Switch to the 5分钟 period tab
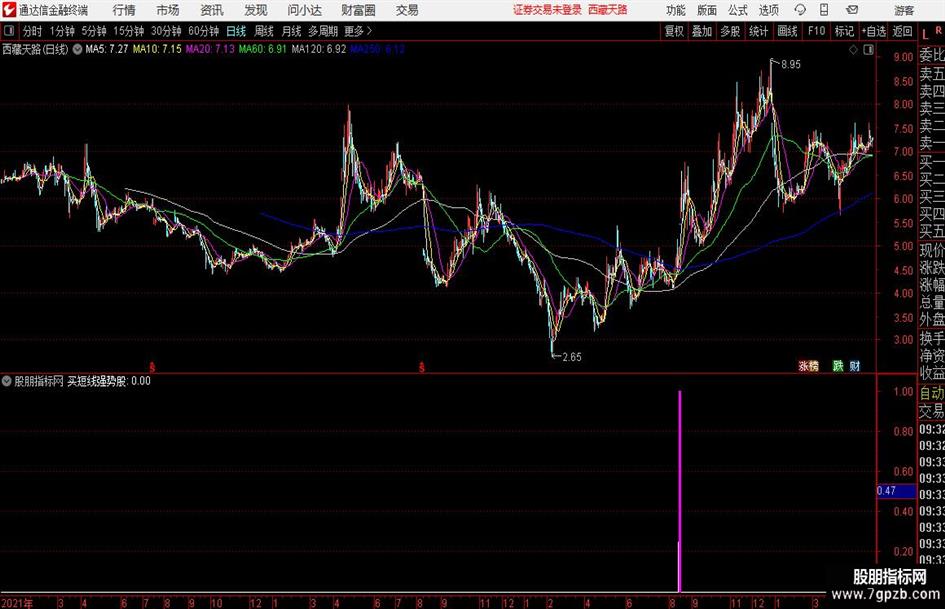 93,31
